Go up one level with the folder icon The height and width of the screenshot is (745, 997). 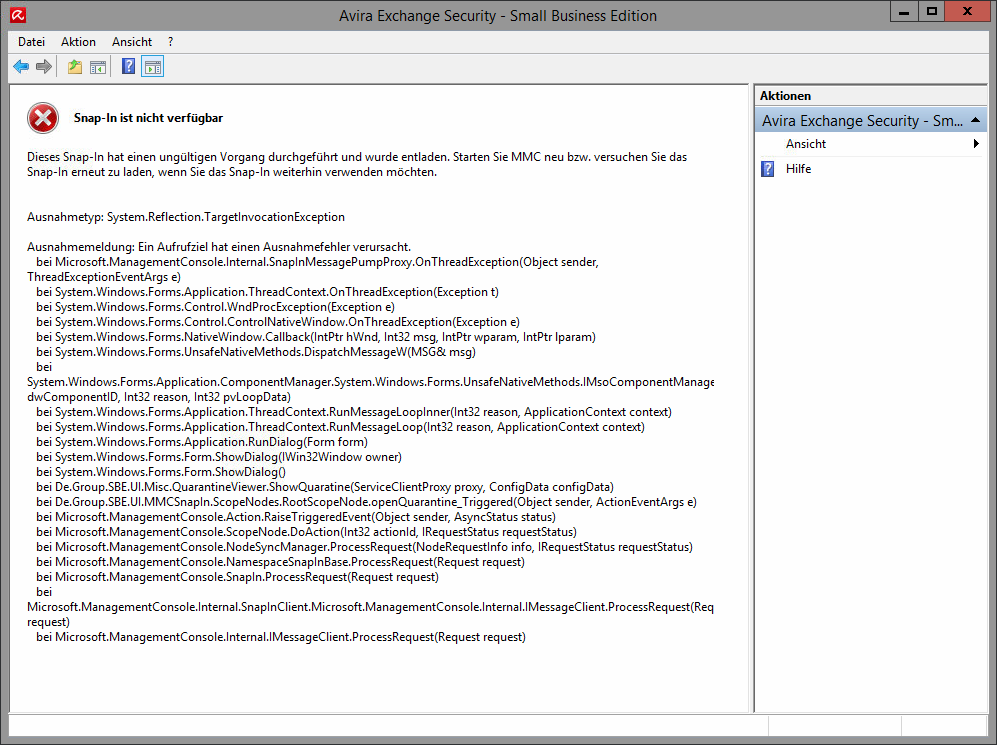75,67
